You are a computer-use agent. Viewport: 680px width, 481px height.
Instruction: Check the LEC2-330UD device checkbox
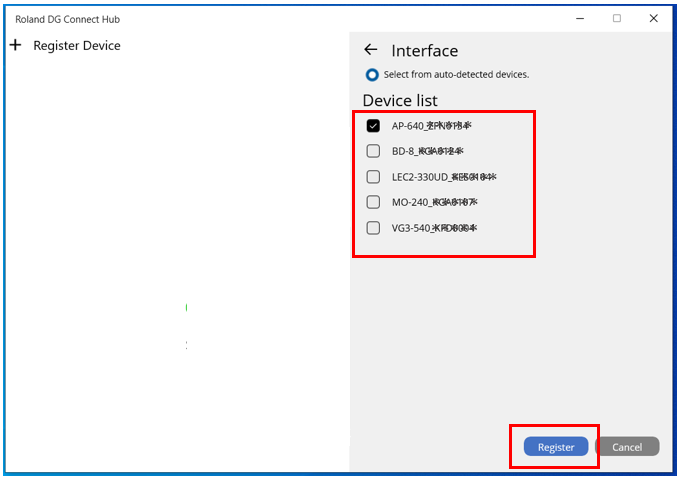[x=373, y=177]
